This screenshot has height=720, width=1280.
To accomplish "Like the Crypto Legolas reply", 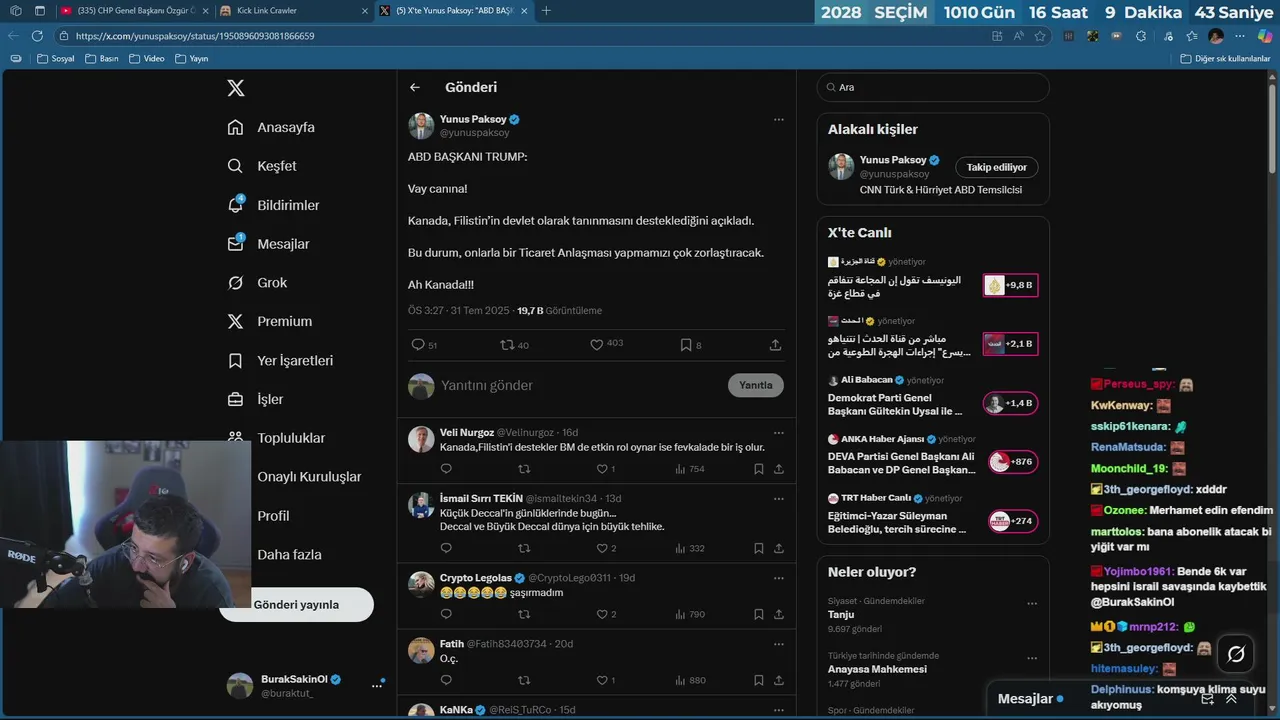I will pos(602,614).
